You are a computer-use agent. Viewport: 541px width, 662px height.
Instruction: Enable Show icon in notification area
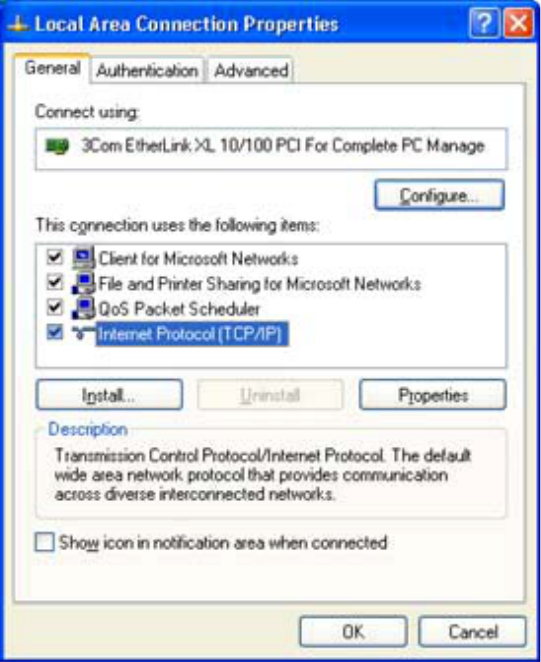pos(45,542)
